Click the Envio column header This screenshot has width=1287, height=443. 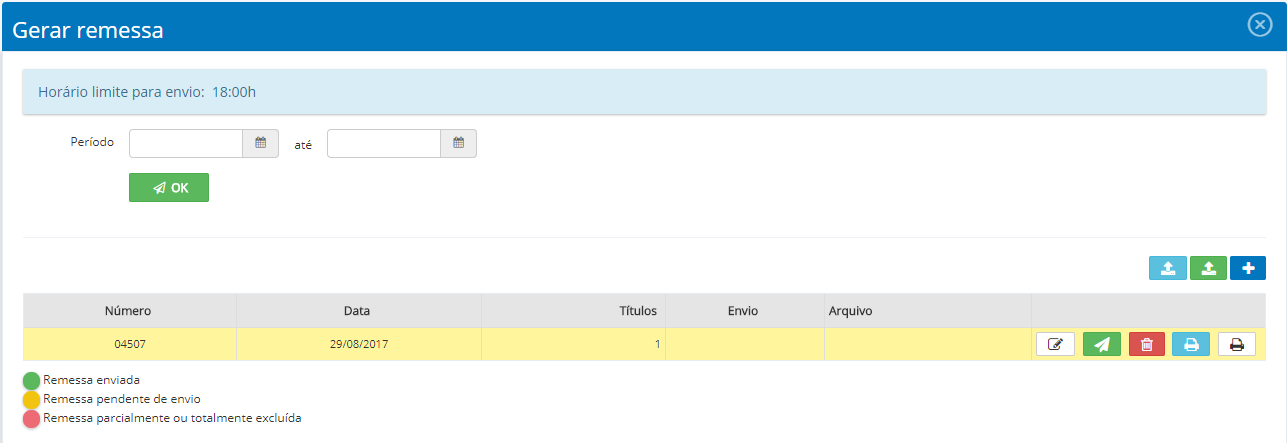[743, 311]
